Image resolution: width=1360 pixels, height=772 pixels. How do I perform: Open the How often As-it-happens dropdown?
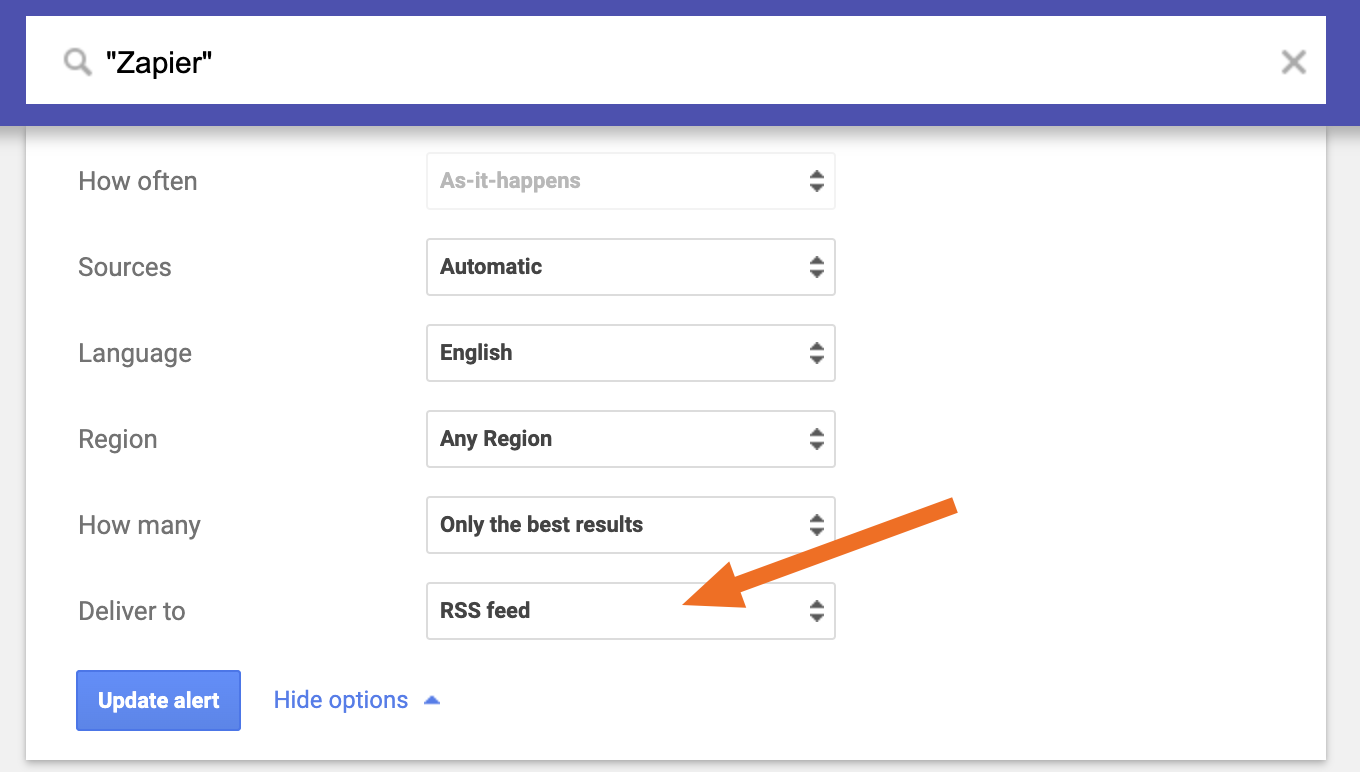click(x=631, y=181)
